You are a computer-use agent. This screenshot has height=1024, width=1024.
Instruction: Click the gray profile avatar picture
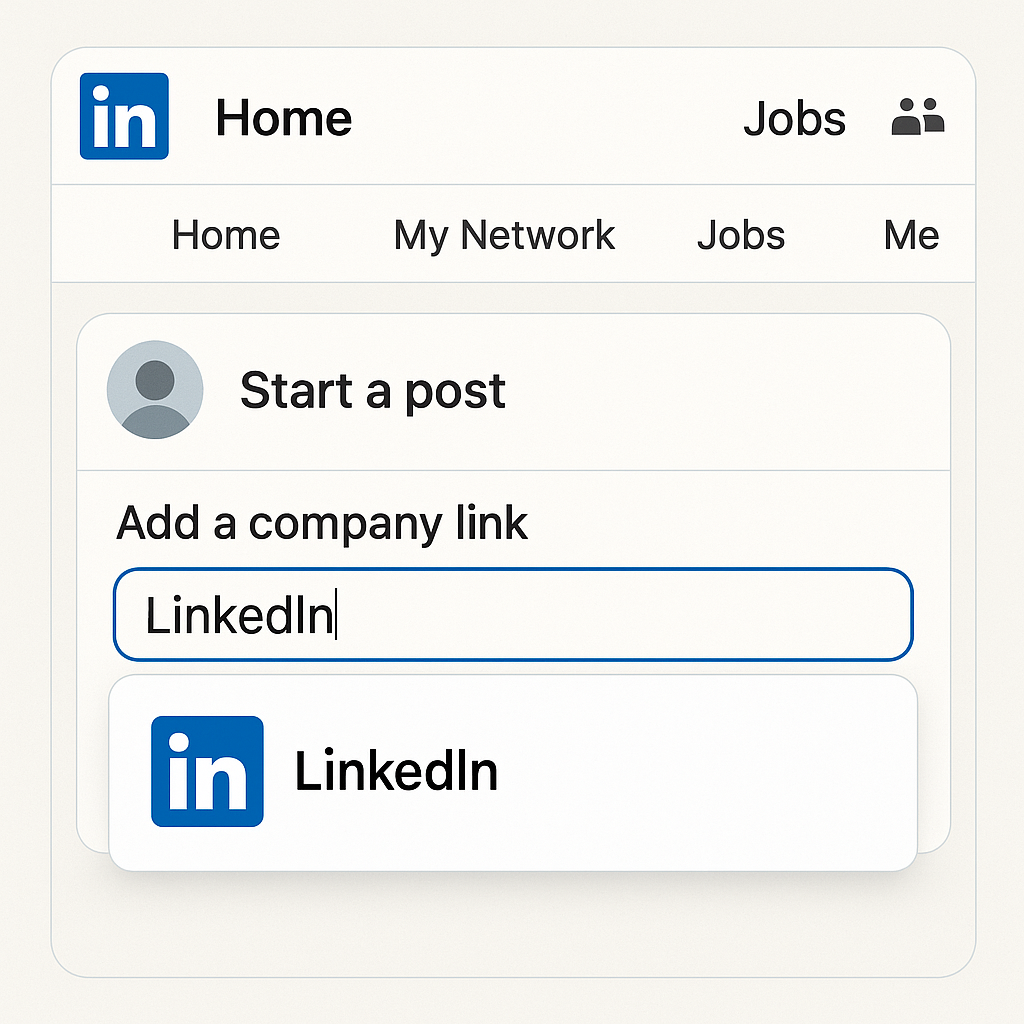155,389
